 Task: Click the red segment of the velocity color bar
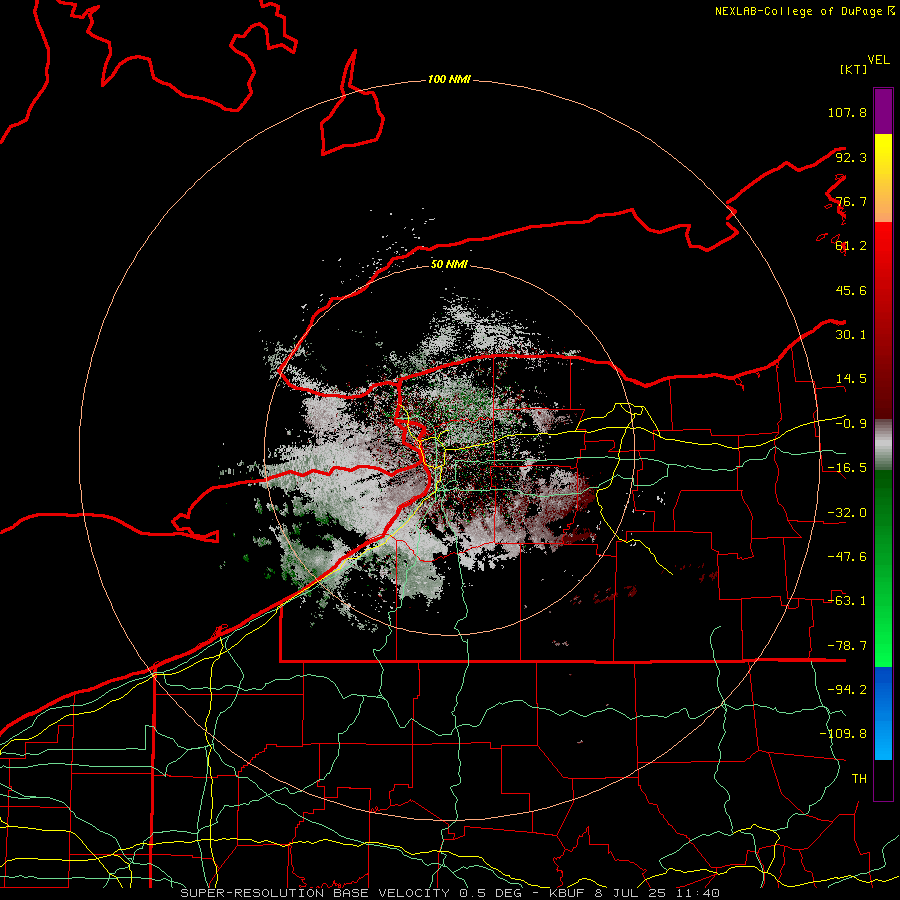883,320
